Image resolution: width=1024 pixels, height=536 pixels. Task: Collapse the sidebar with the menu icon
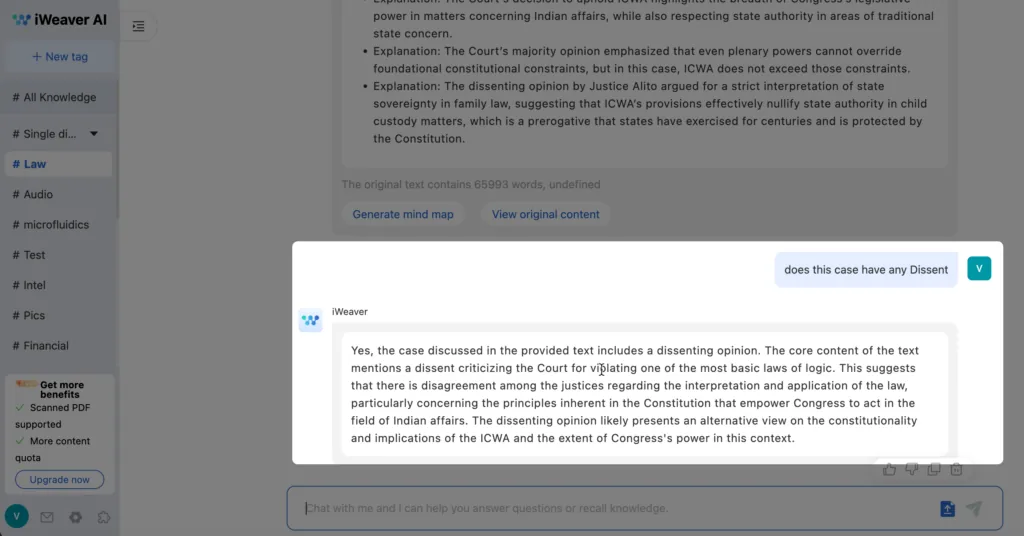138,26
